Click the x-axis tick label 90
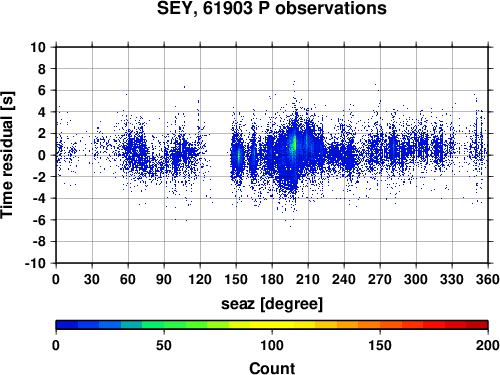The height and width of the screenshot is (375, 500). (x=164, y=279)
